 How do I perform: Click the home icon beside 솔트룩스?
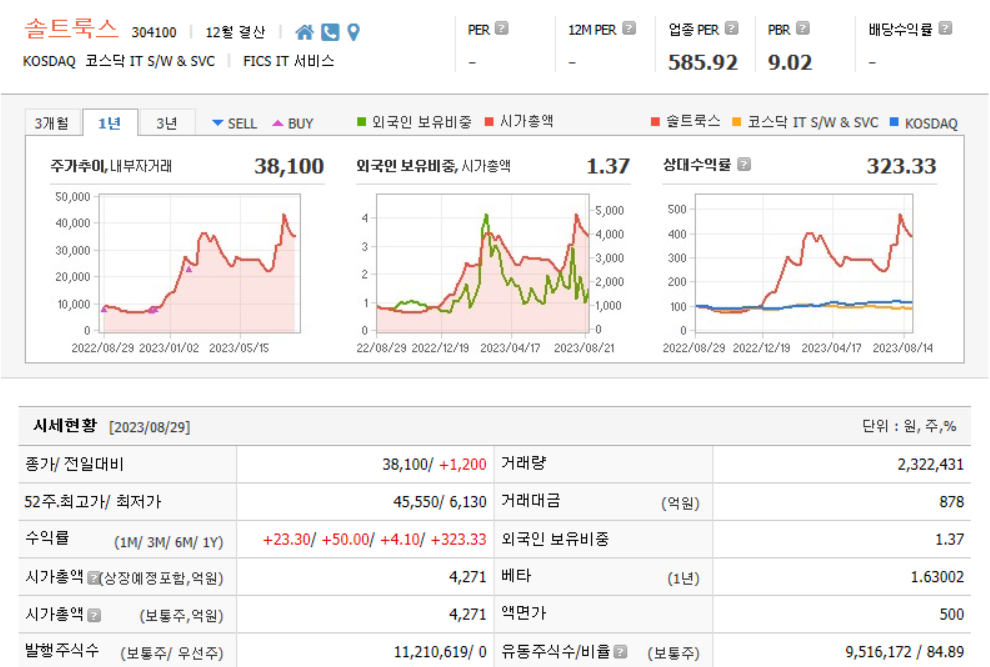coord(305,31)
